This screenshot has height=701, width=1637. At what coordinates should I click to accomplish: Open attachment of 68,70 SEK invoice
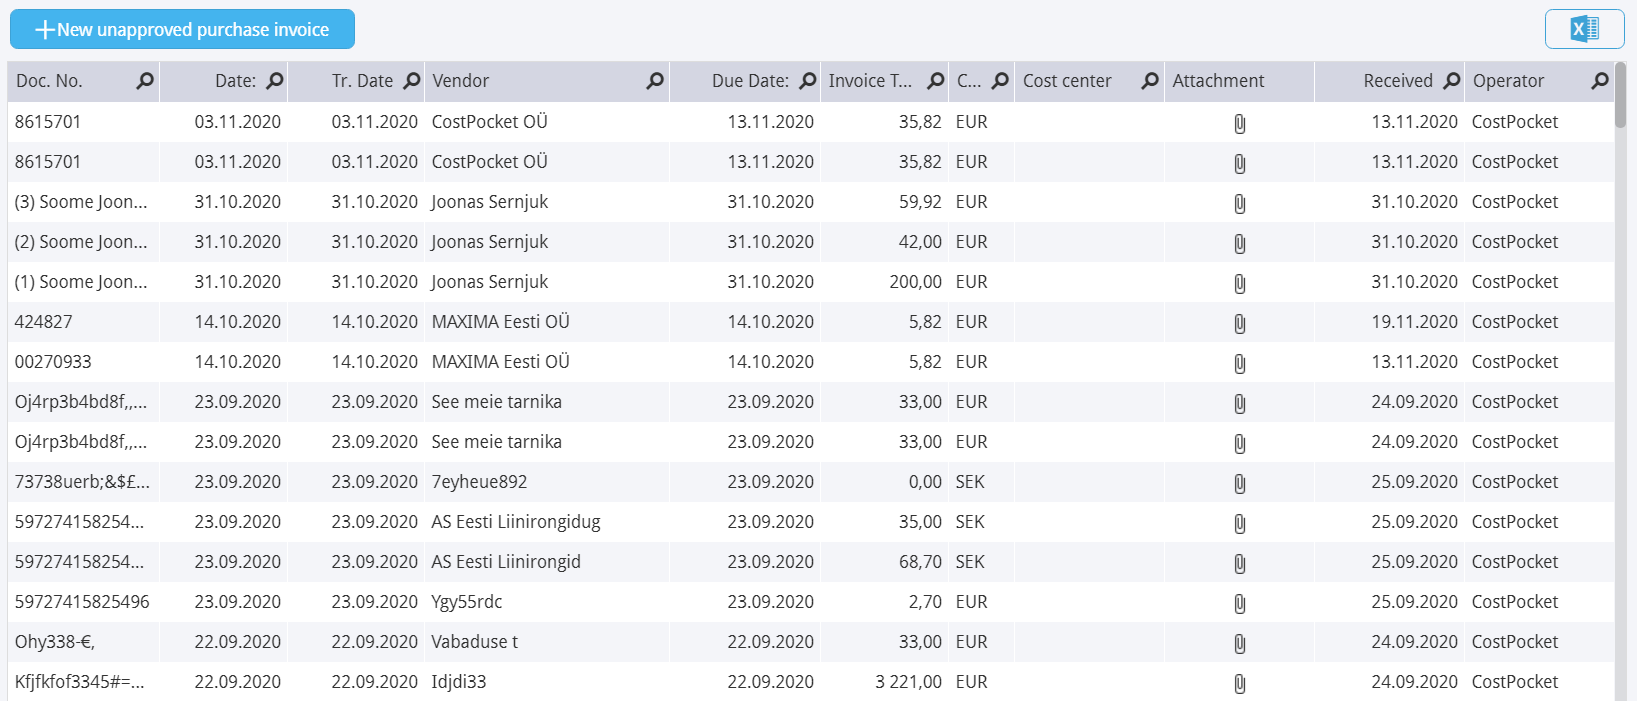(1239, 563)
